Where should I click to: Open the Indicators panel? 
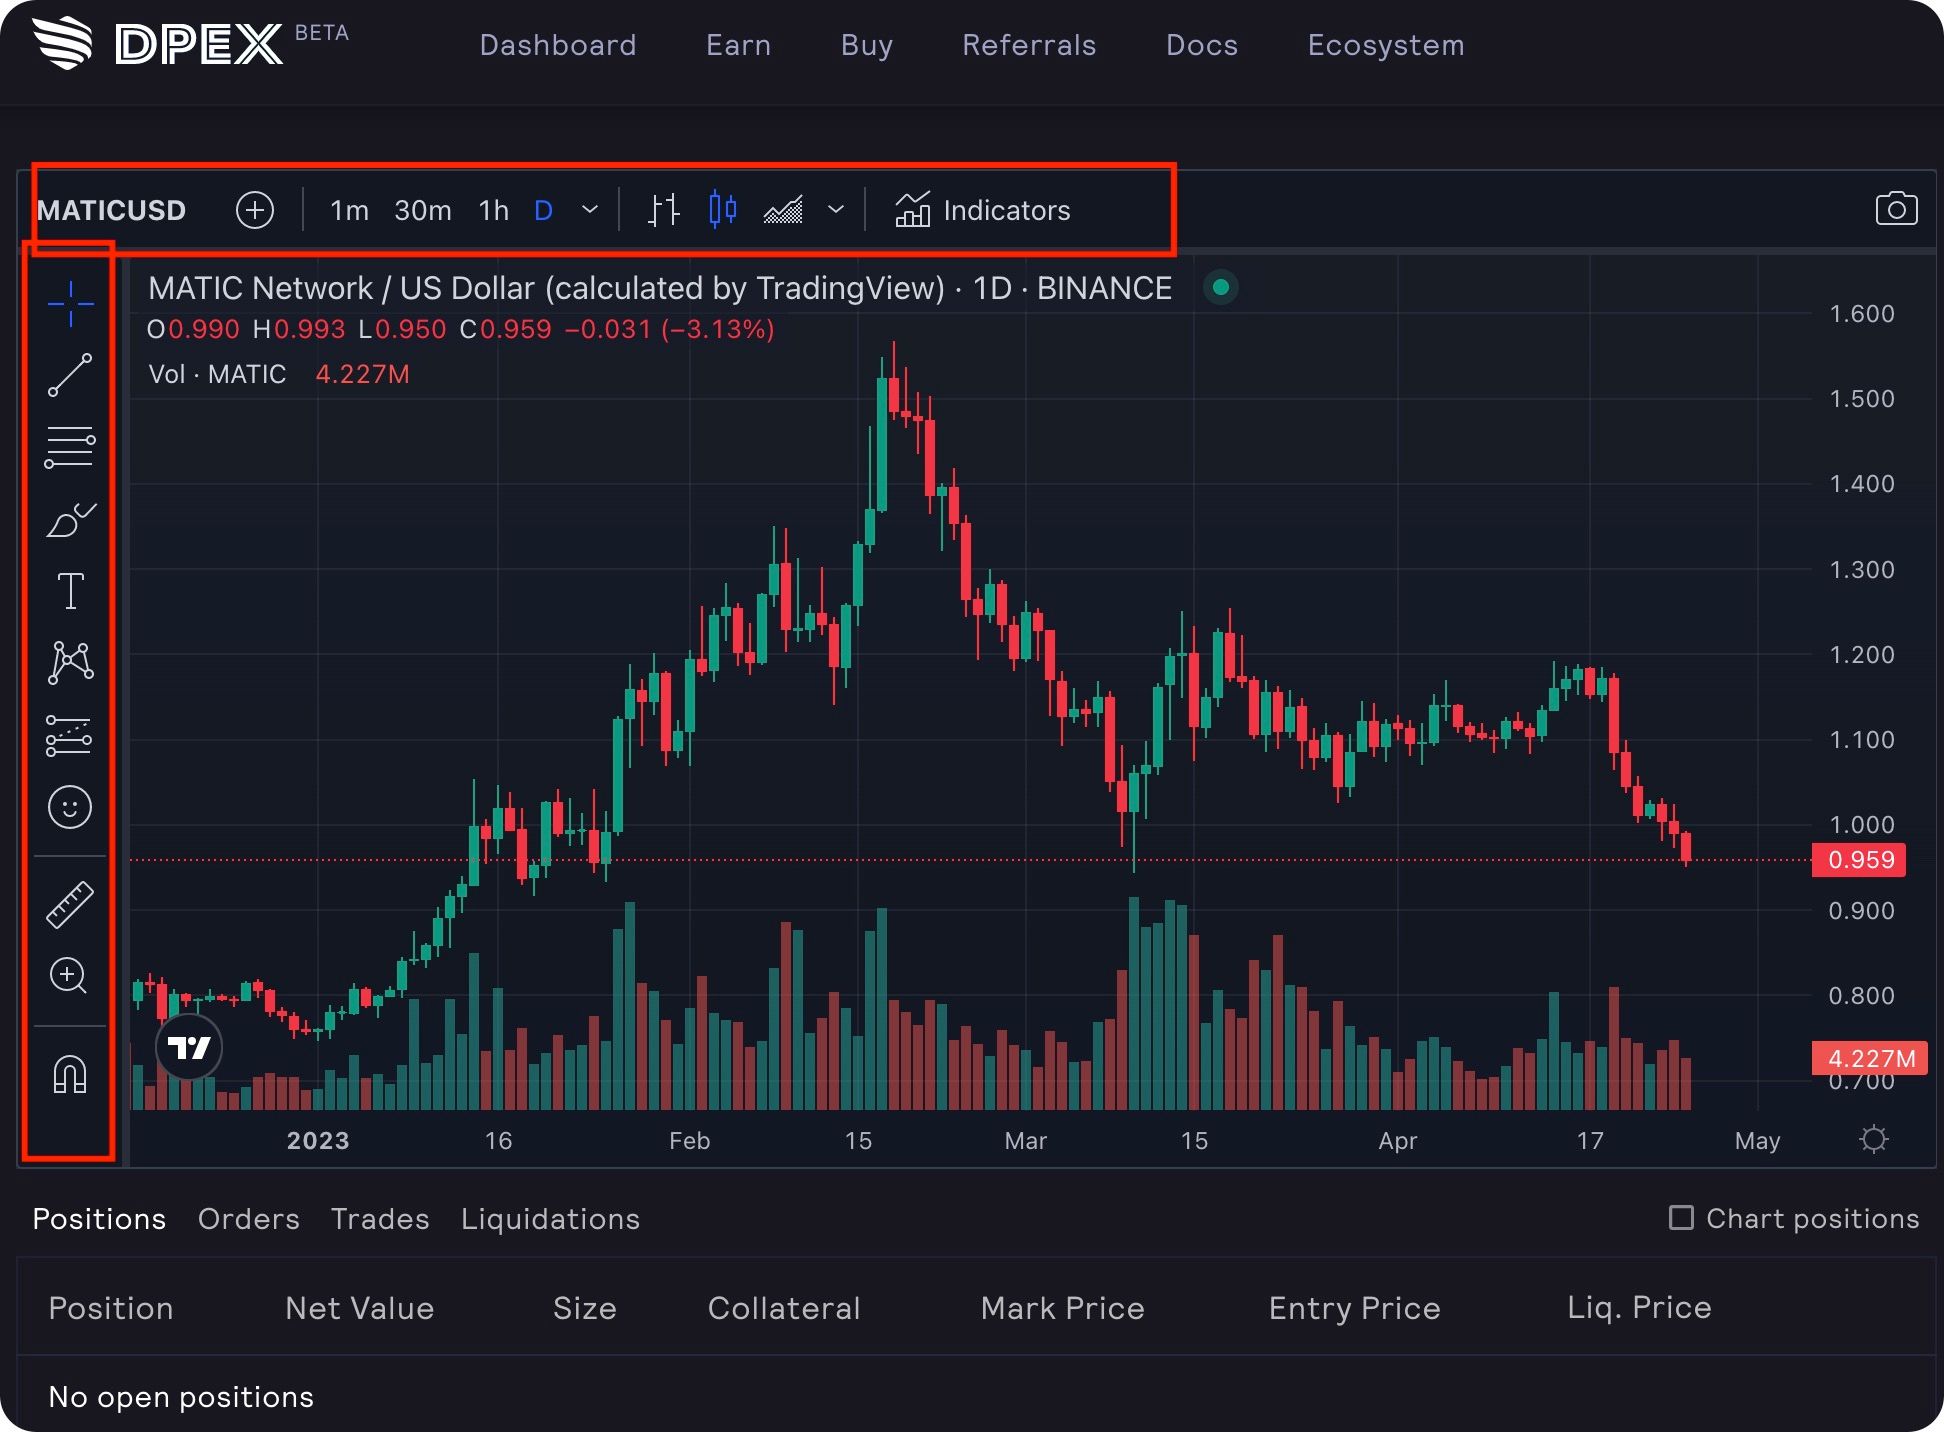click(982, 210)
